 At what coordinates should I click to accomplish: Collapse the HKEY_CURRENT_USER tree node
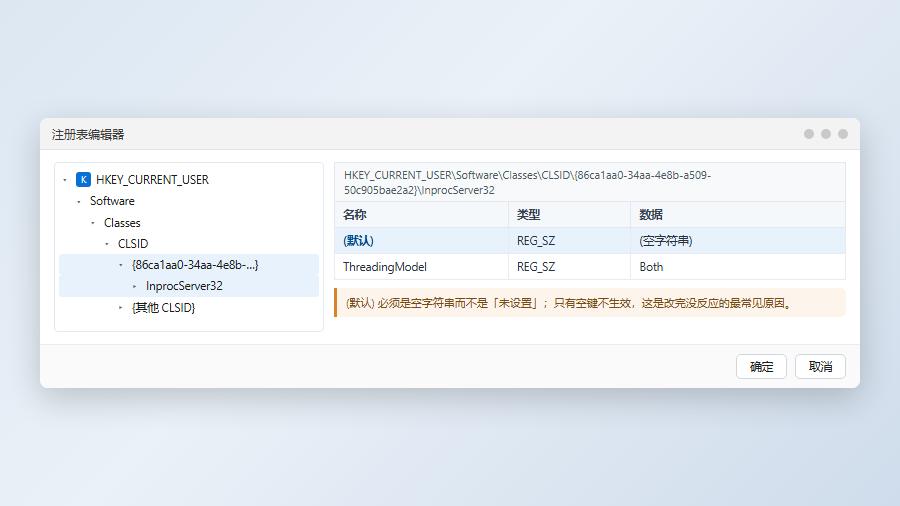click(65, 180)
